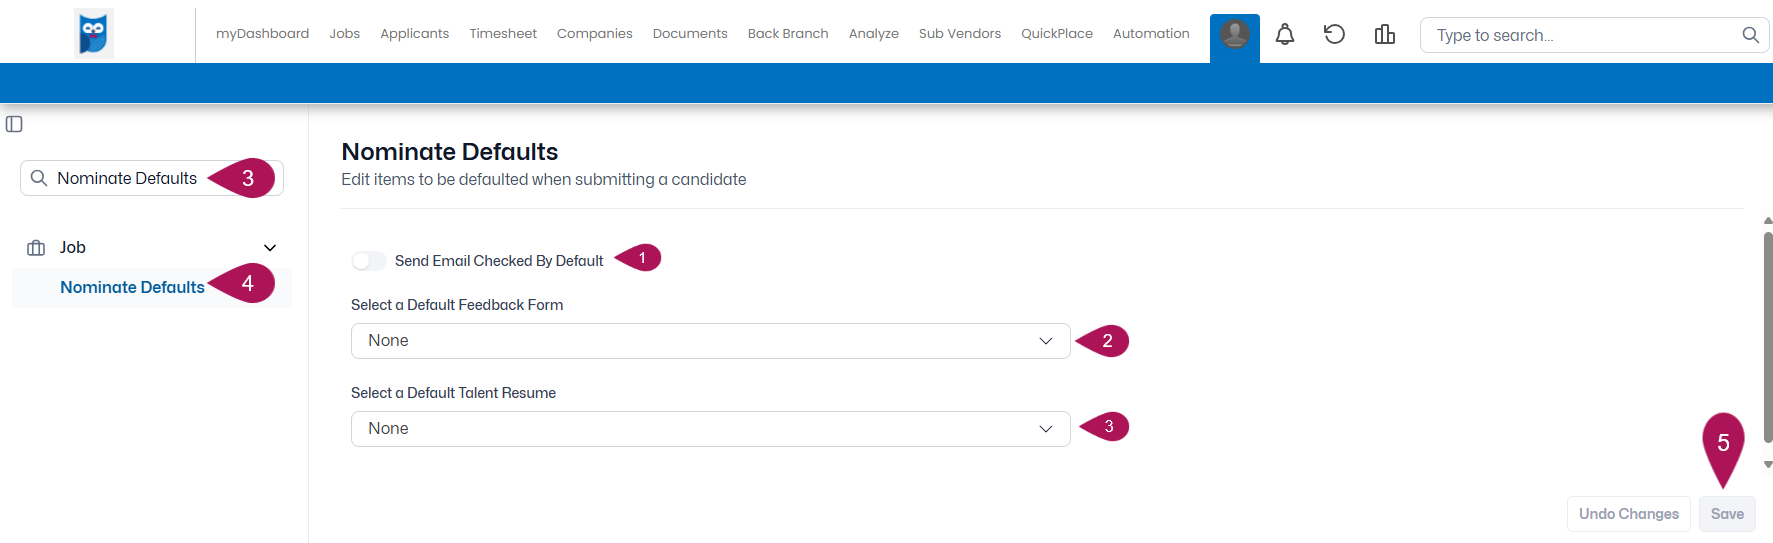Click the scrollbar up arrow
1773x543 pixels.
pyautogui.click(x=1768, y=220)
